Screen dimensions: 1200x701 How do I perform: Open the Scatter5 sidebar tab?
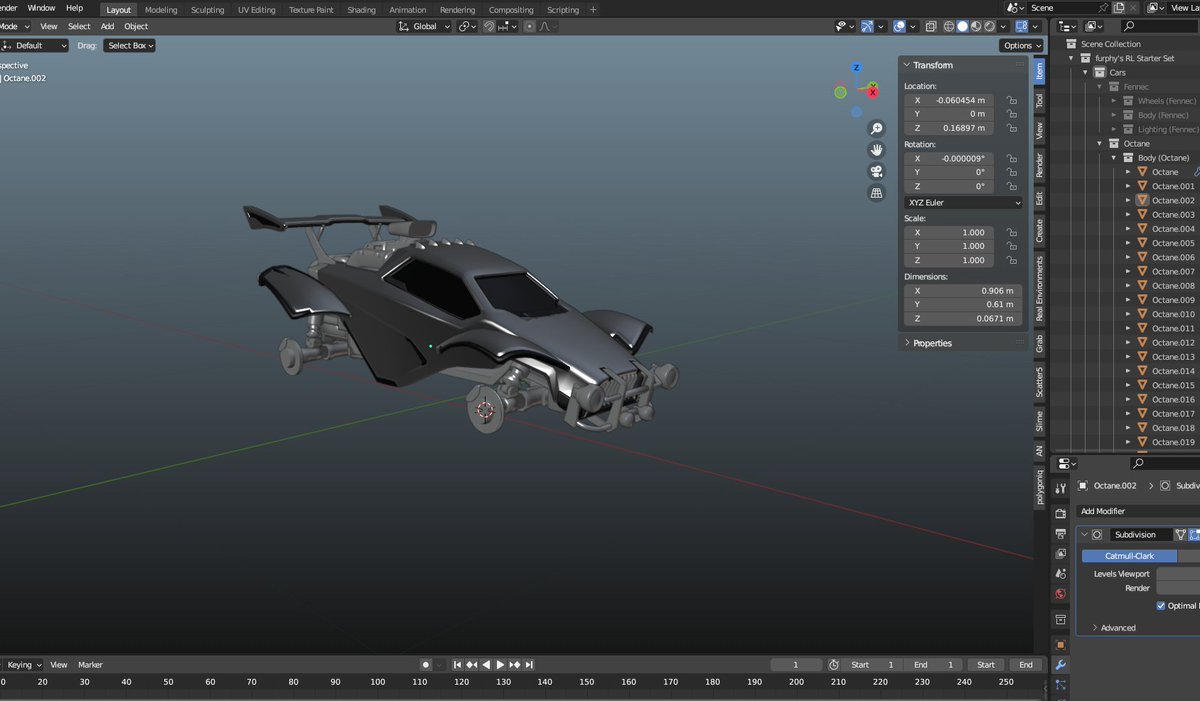[x=1040, y=381]
